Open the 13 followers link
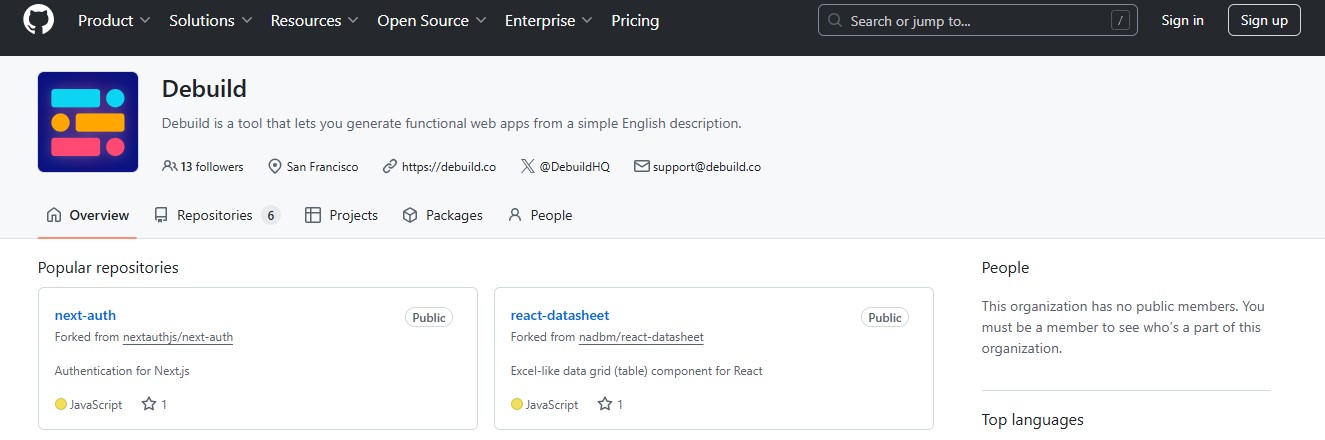1325x440 pixels. 203,167
